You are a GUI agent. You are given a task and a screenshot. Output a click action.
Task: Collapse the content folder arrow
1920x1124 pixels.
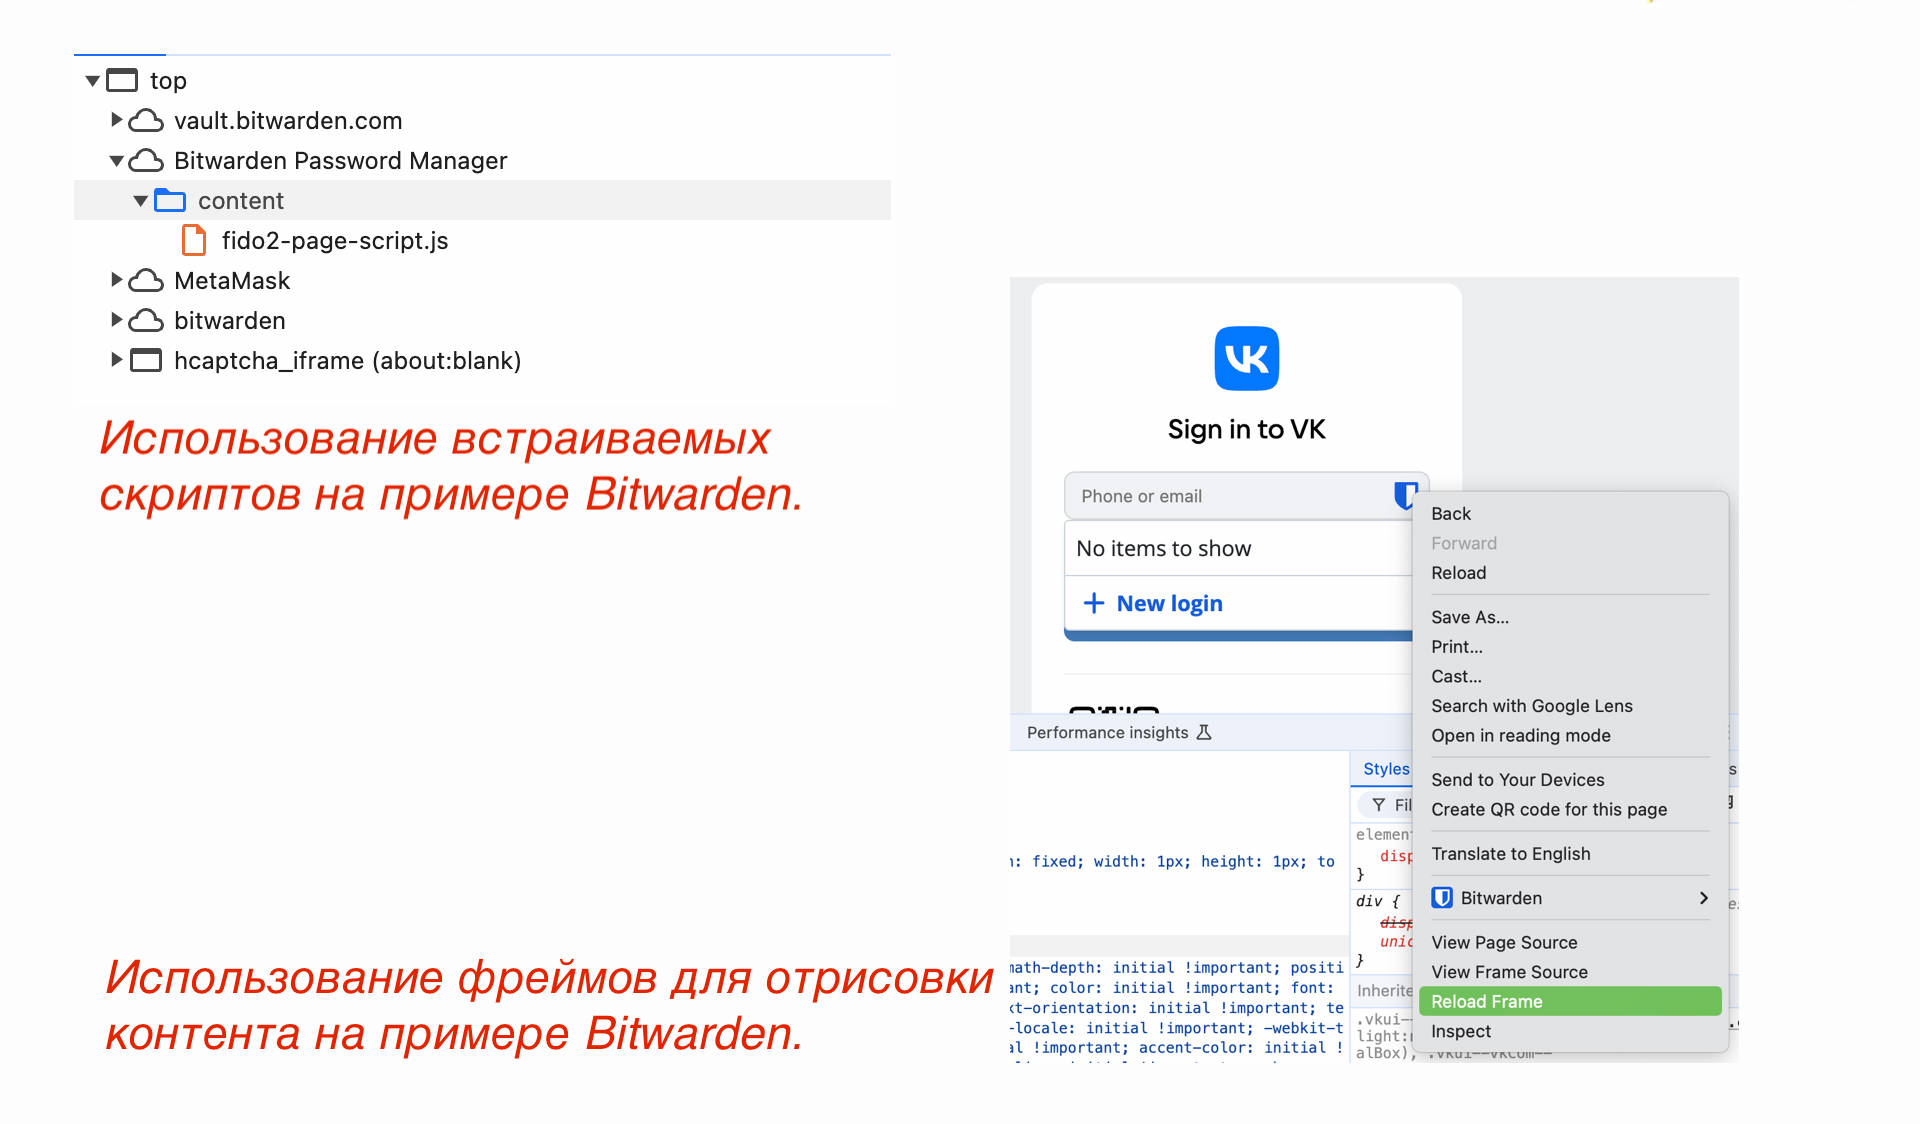(140, 201)
